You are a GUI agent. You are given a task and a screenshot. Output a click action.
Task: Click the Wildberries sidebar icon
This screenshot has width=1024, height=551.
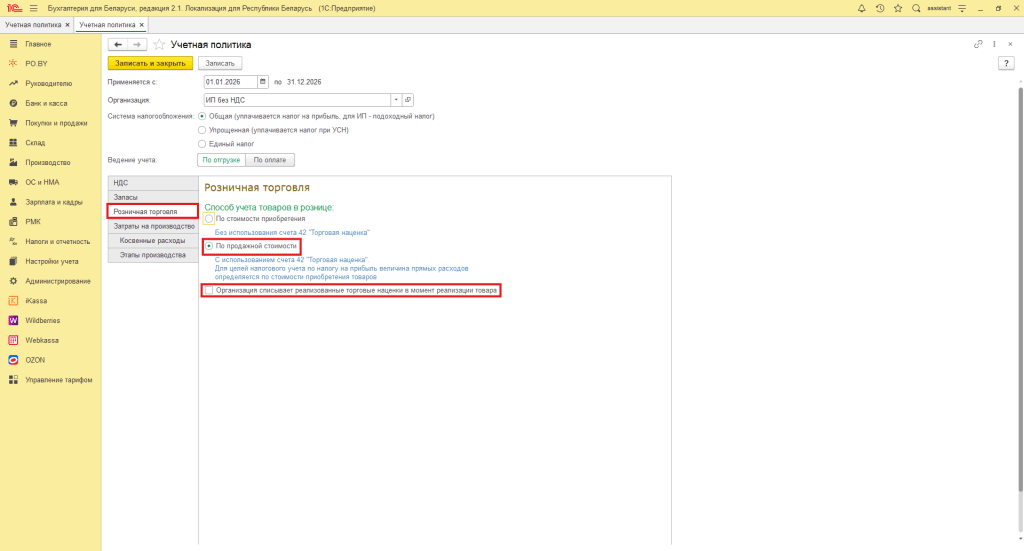[14, 320]
